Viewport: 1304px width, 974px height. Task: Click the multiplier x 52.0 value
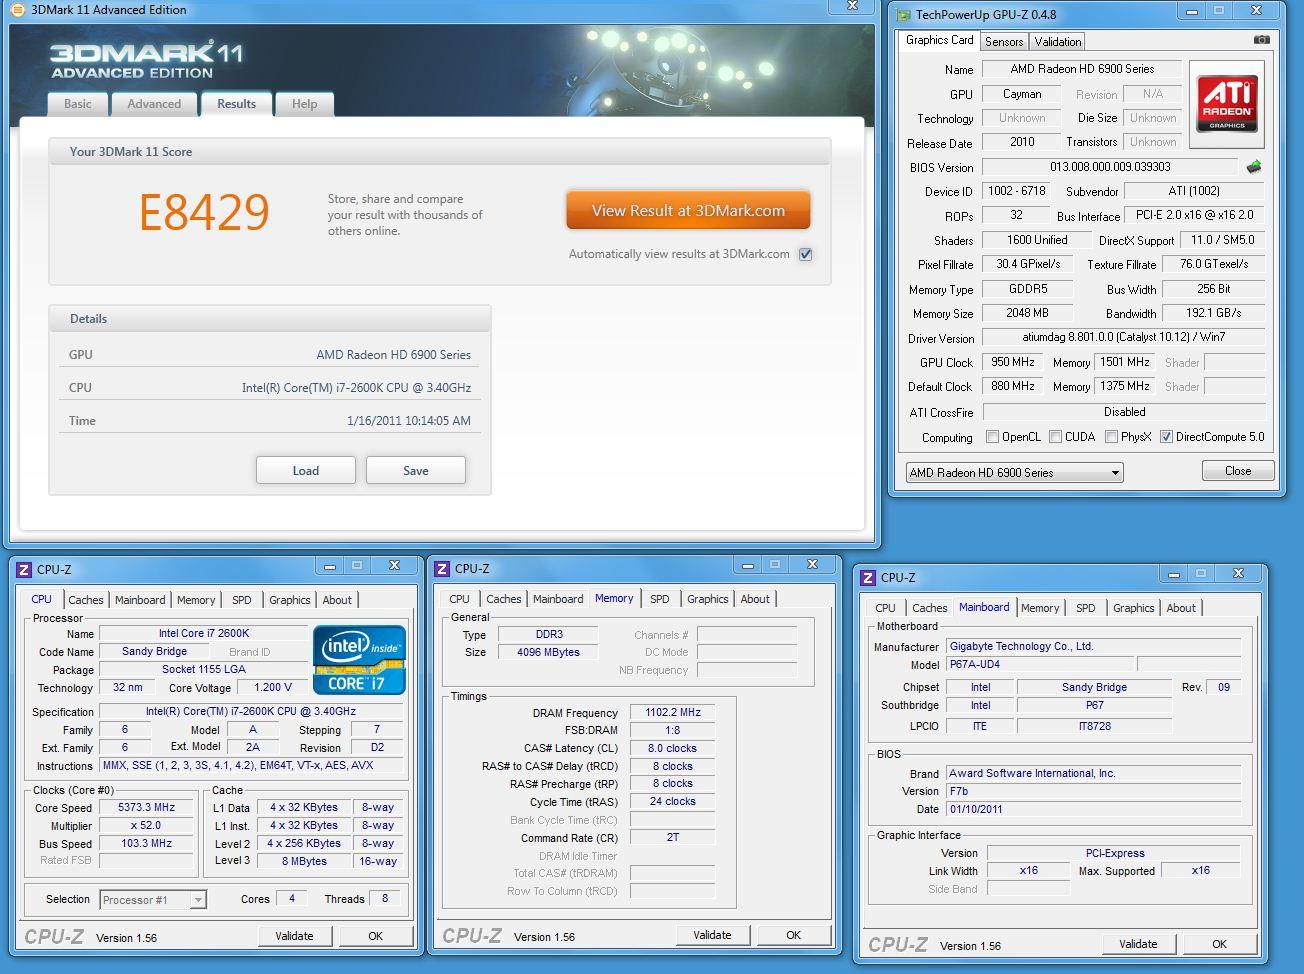point(146,826)
